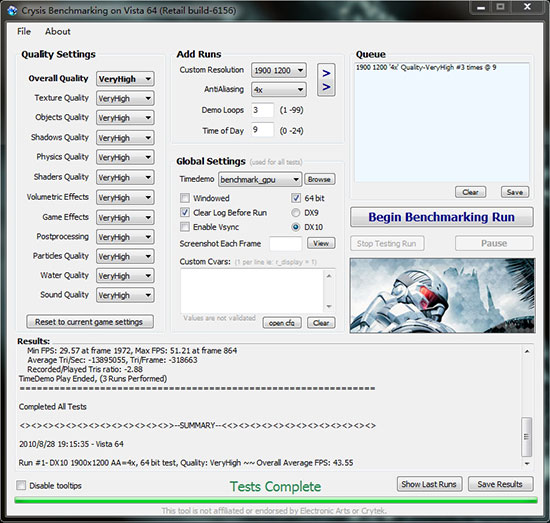550x523 pixels.
Task: Click the Average Tri/Sec result line
Action: 112,360
